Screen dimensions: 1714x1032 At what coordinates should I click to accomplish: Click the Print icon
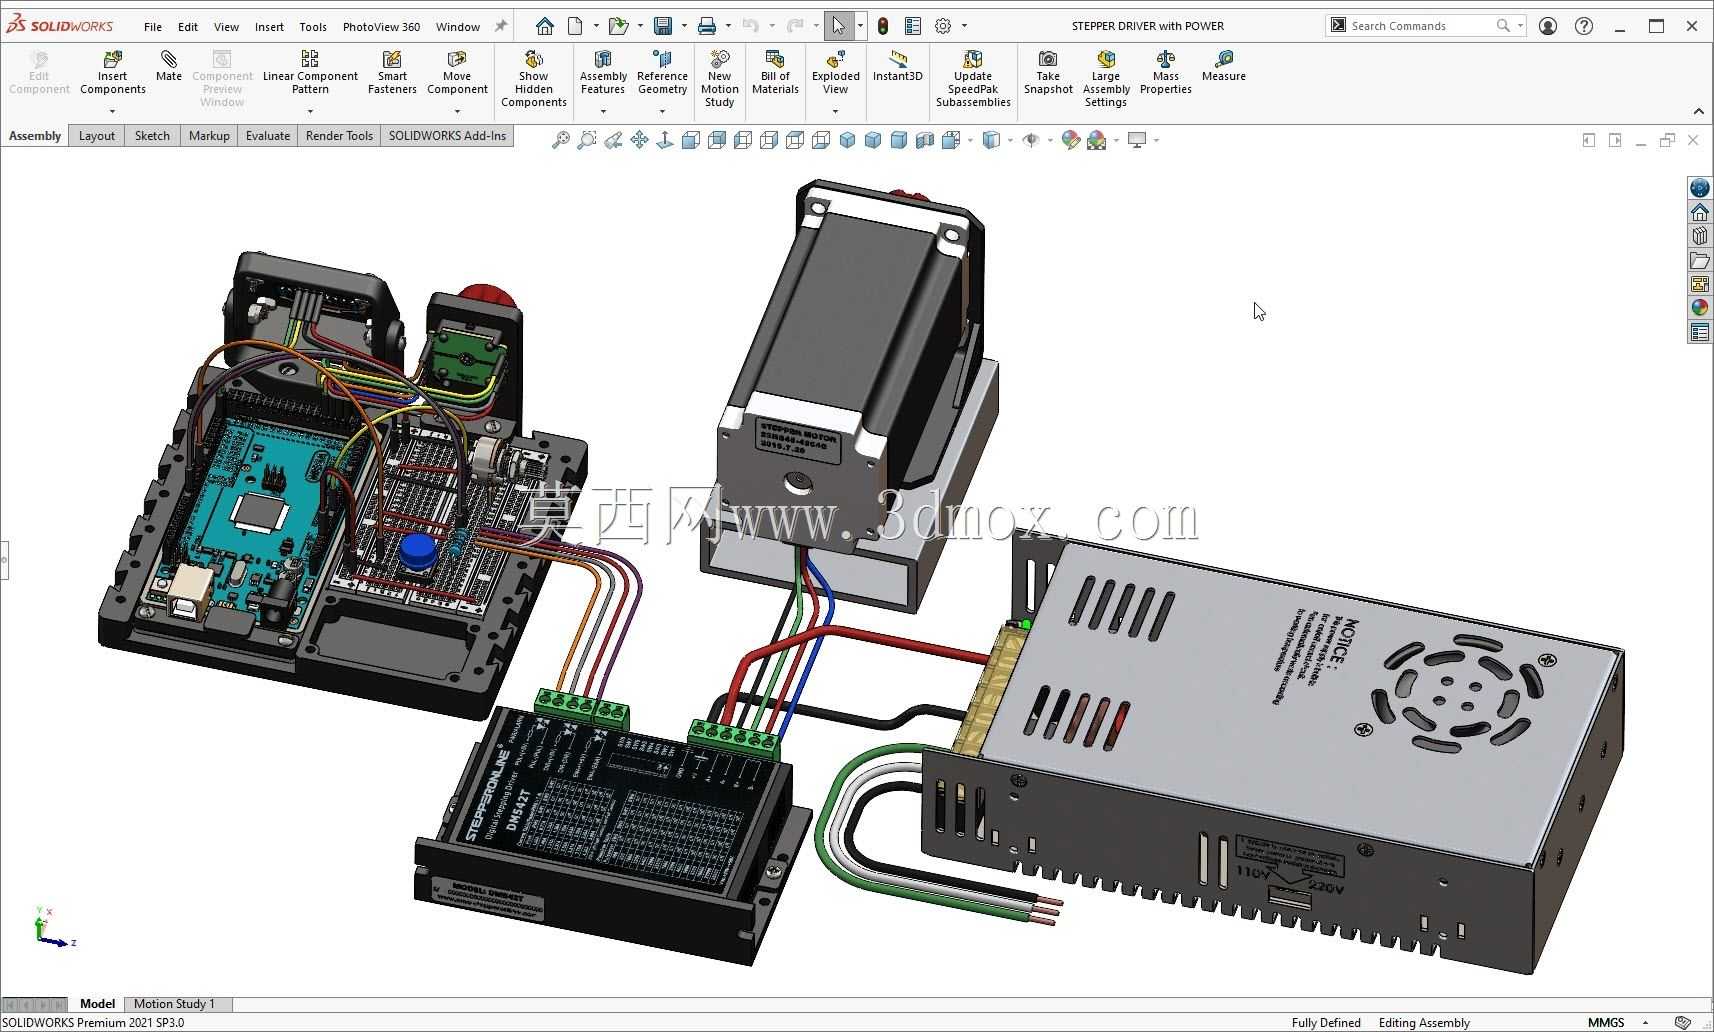707,26
